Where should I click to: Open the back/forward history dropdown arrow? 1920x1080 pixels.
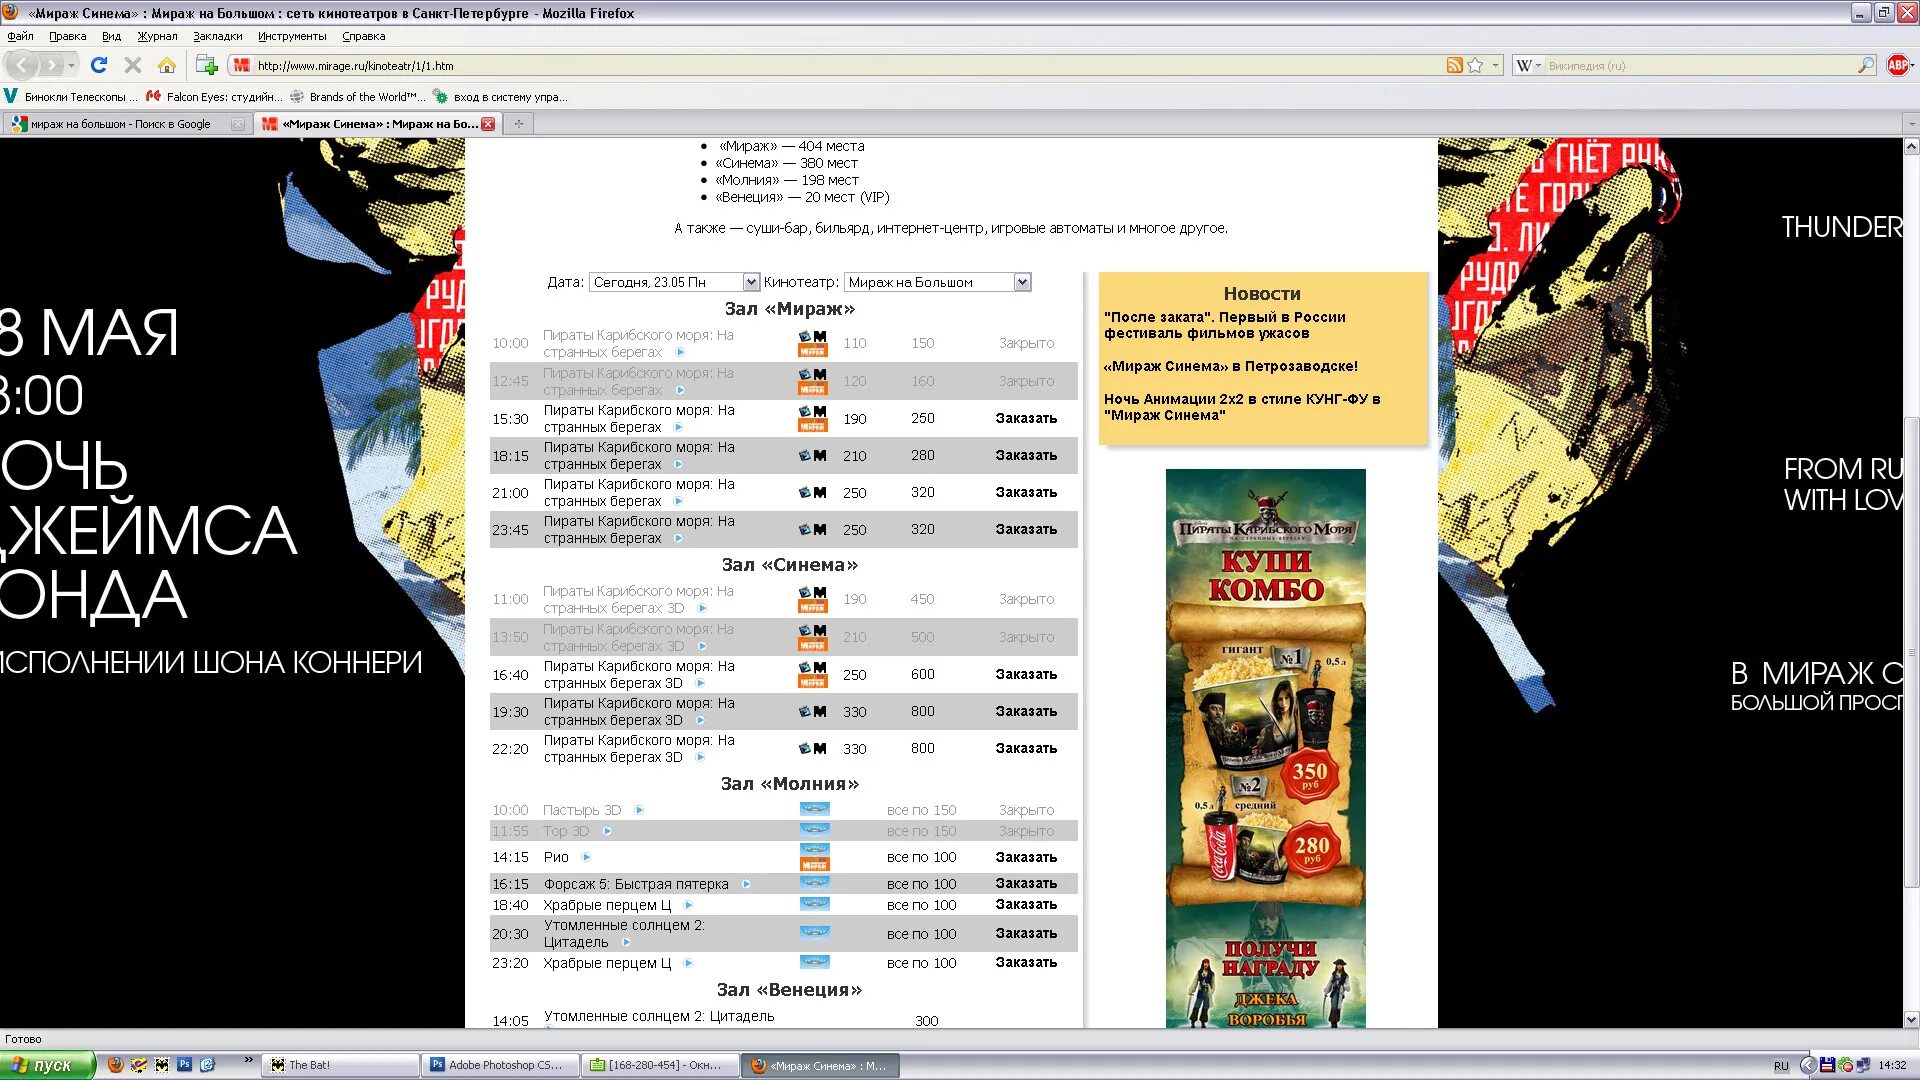[x=71, y=66]
